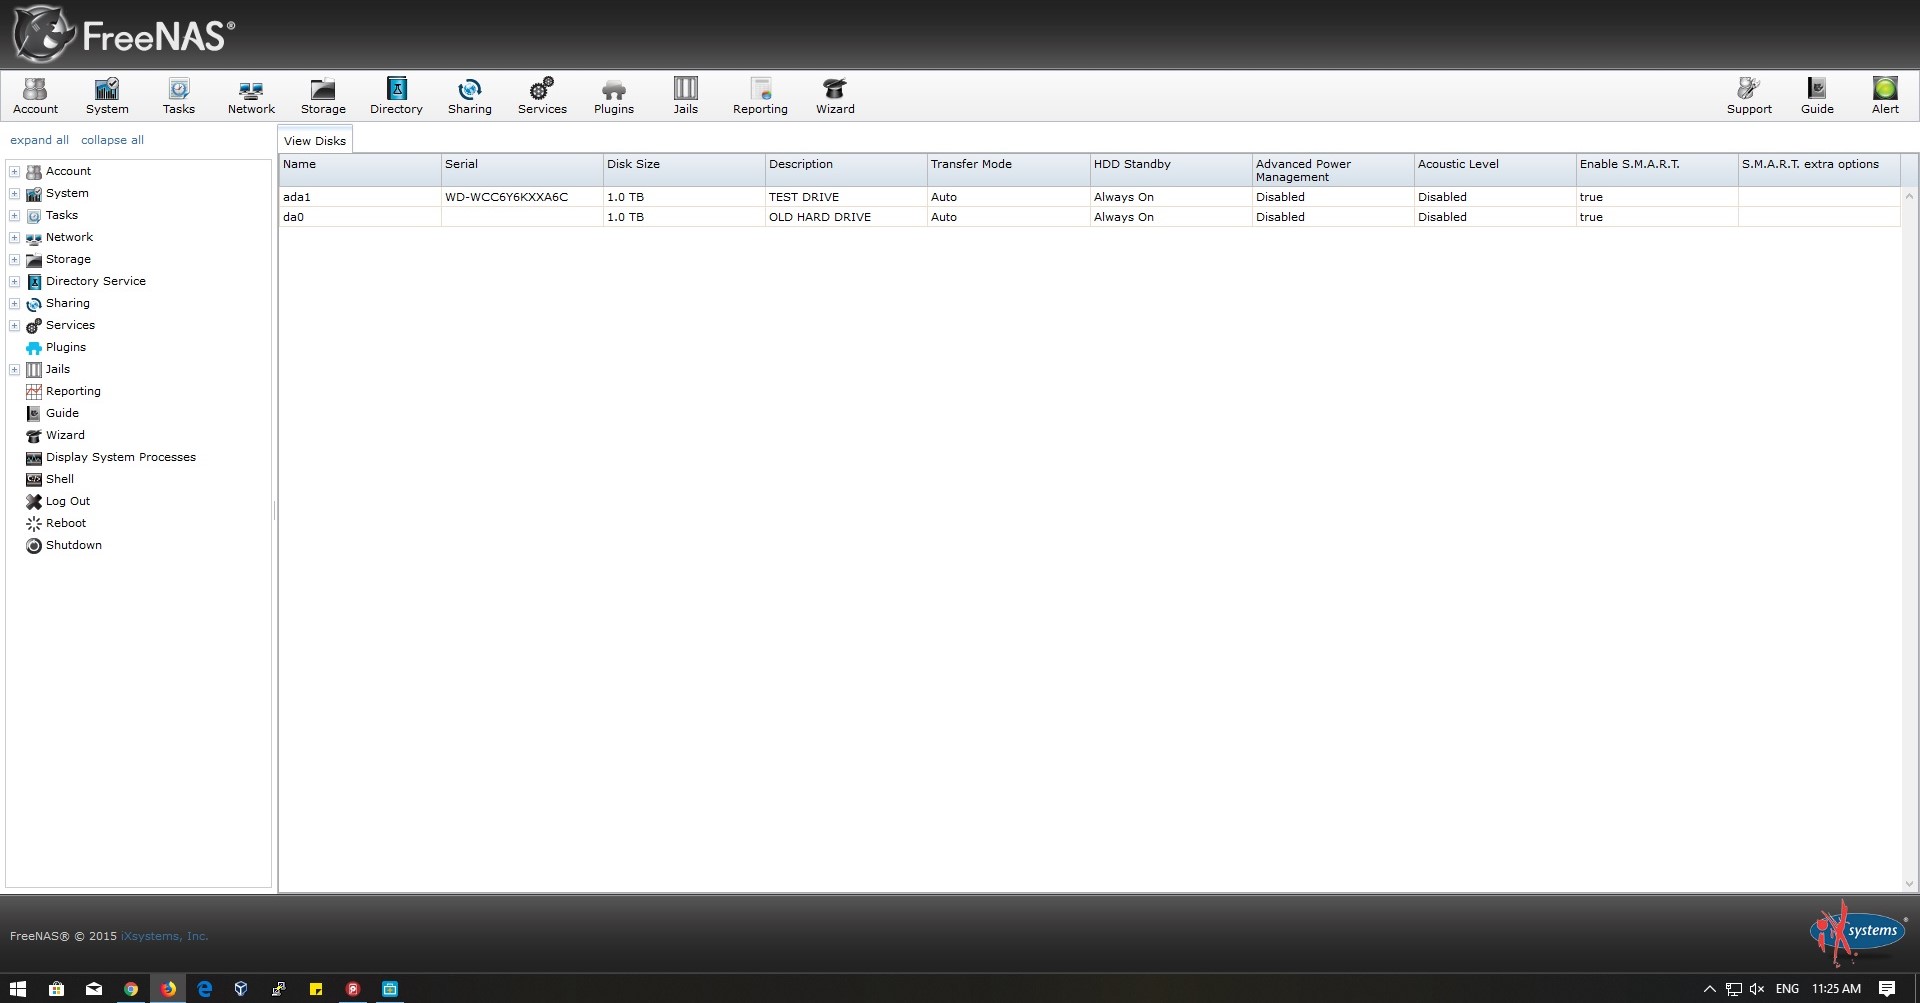Open the Jails toolbar icon
Viewport: 1920px width, 1003px height.
pyautogui.click(x=686, y=96)
